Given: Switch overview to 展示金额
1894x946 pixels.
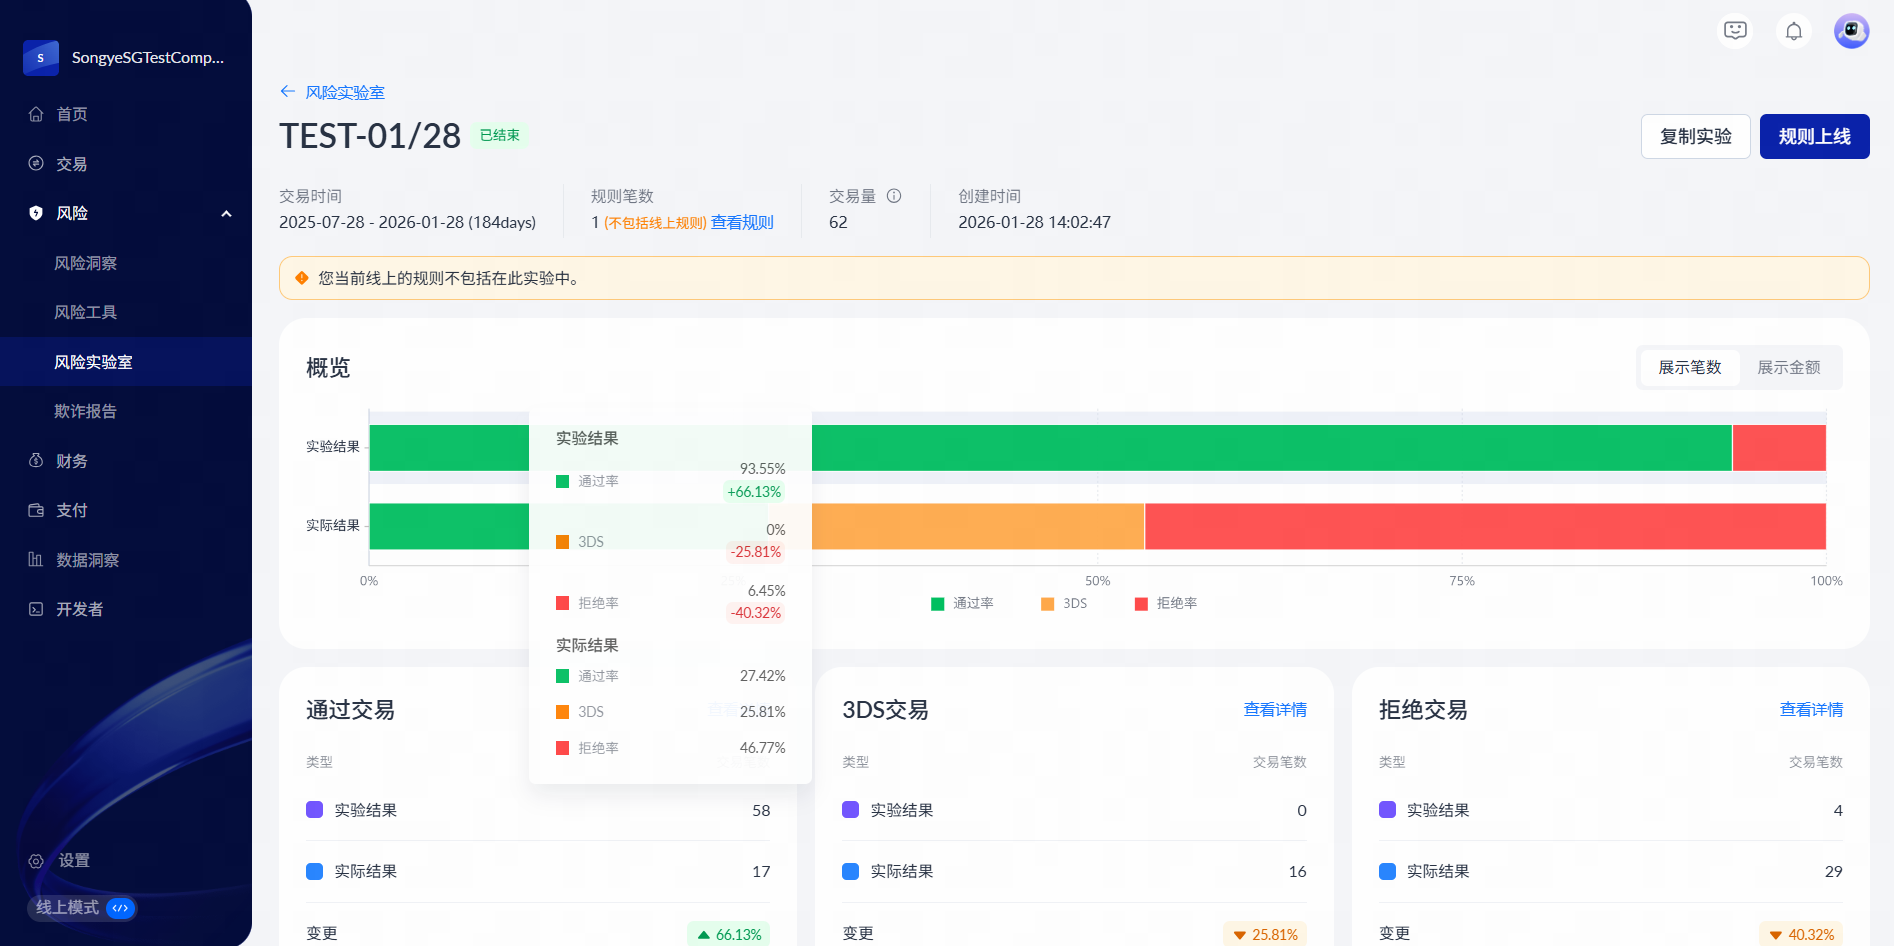Looking at the screenshot, I should tap(1788, 368).
